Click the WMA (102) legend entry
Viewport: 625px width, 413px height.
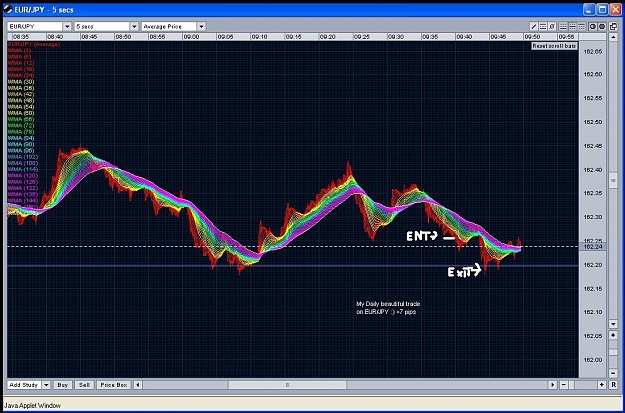23,157
